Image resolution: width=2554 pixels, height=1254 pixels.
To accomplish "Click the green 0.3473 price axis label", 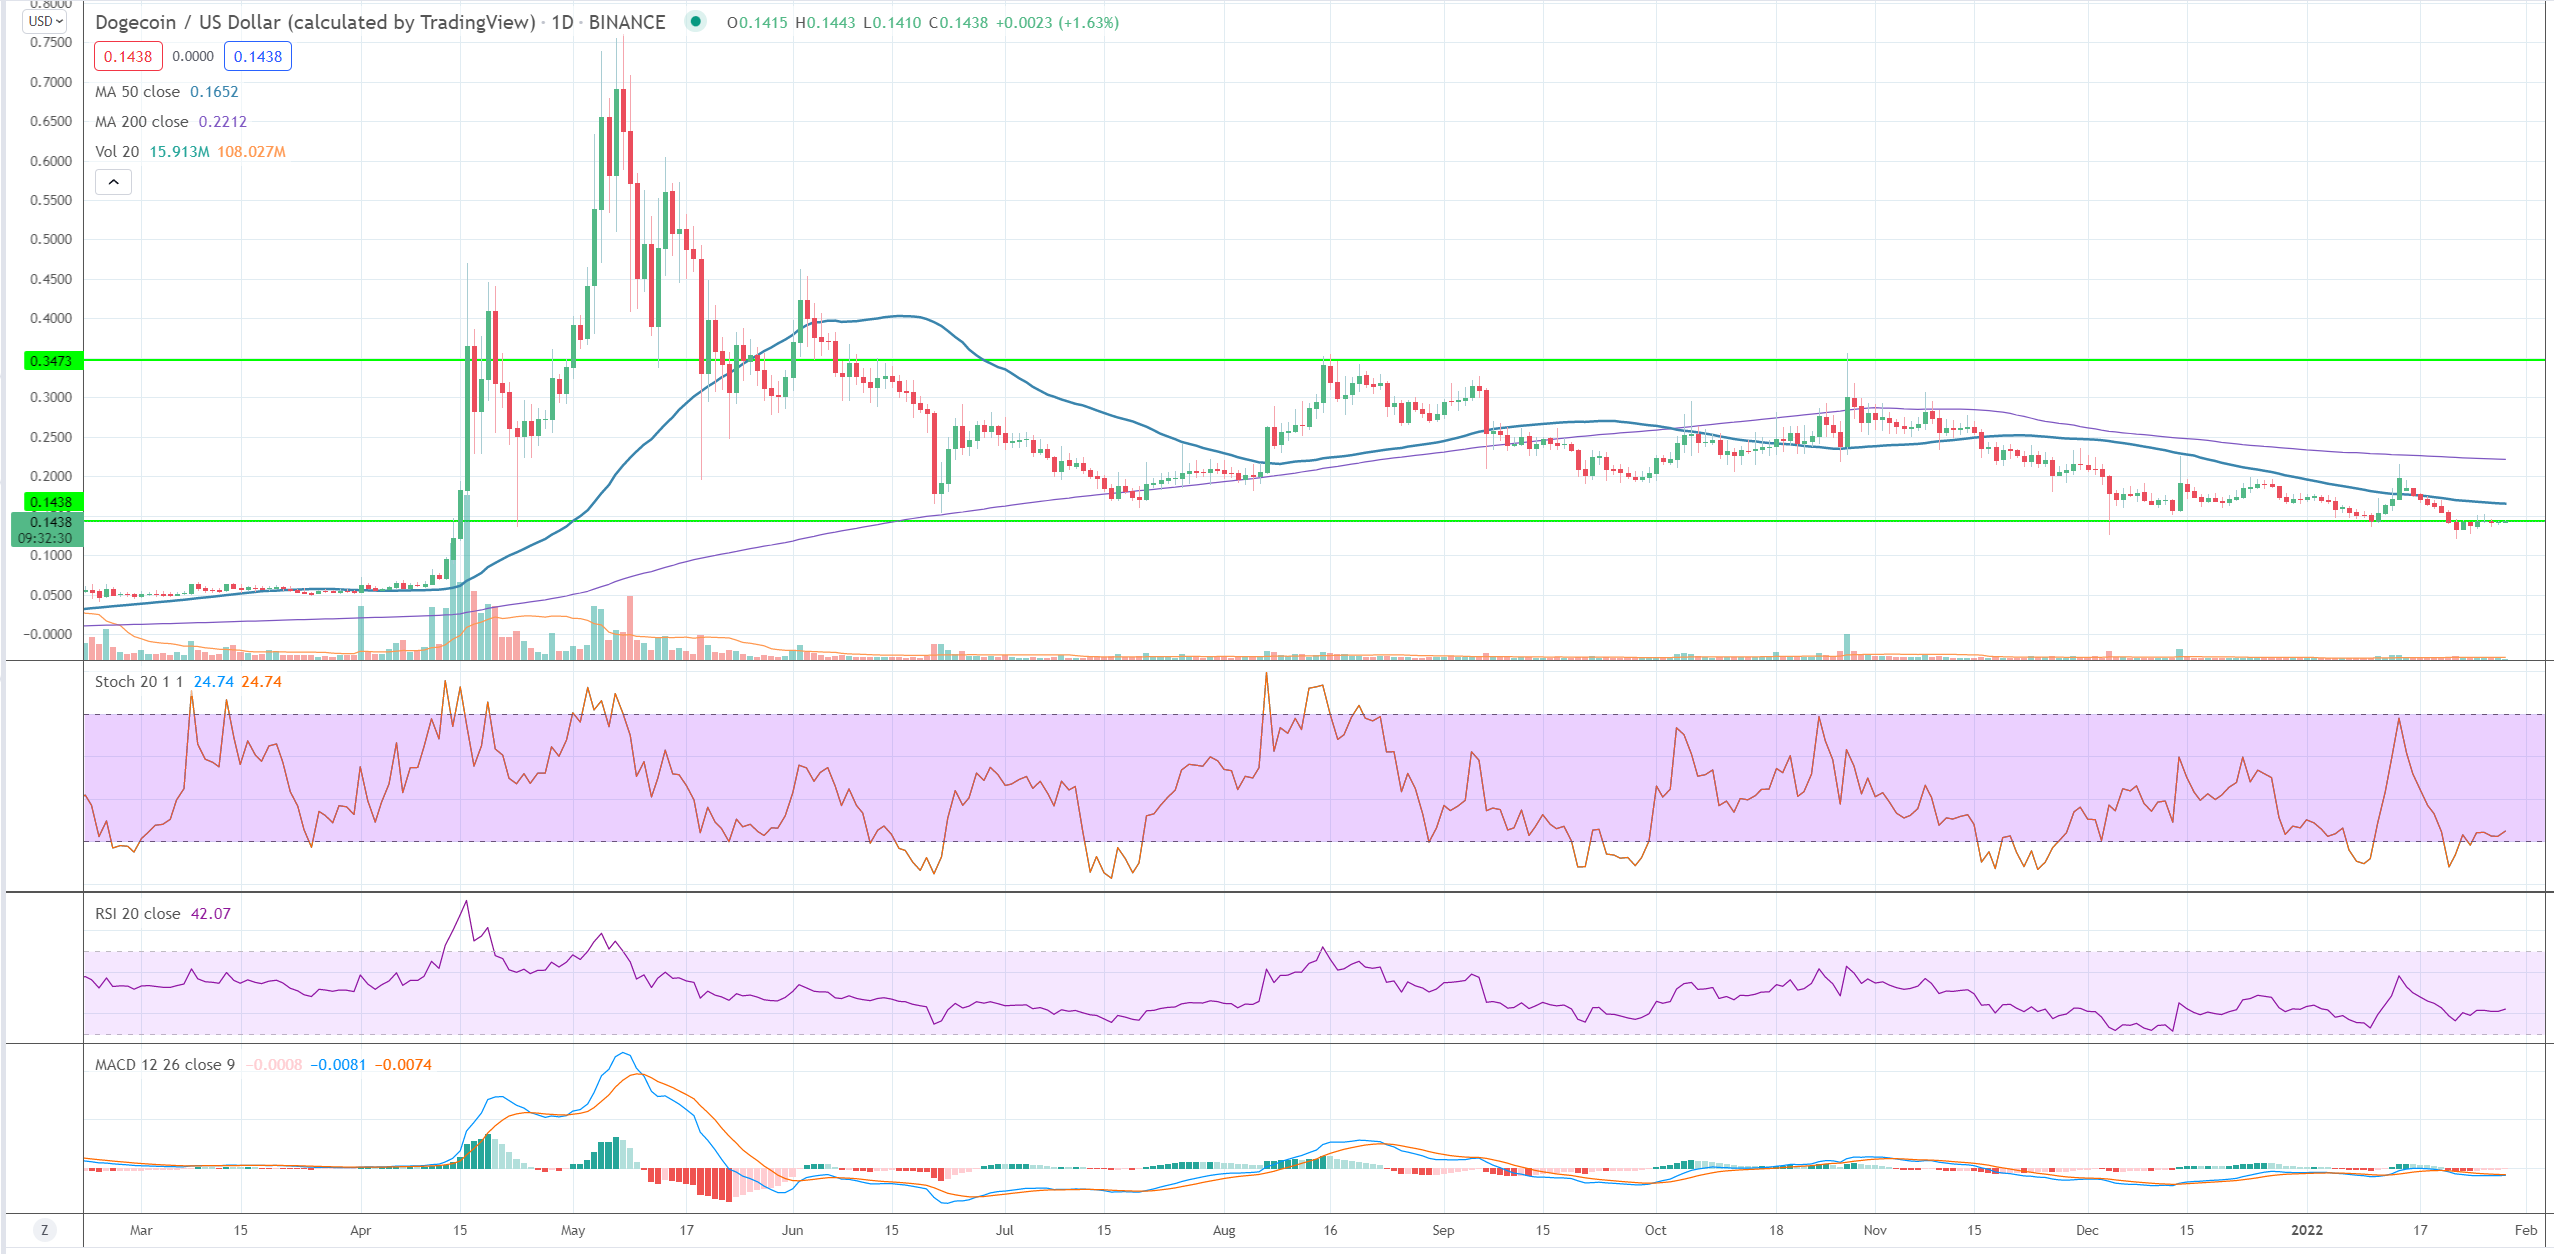I will pyautogui.click(x=50, y=361).
